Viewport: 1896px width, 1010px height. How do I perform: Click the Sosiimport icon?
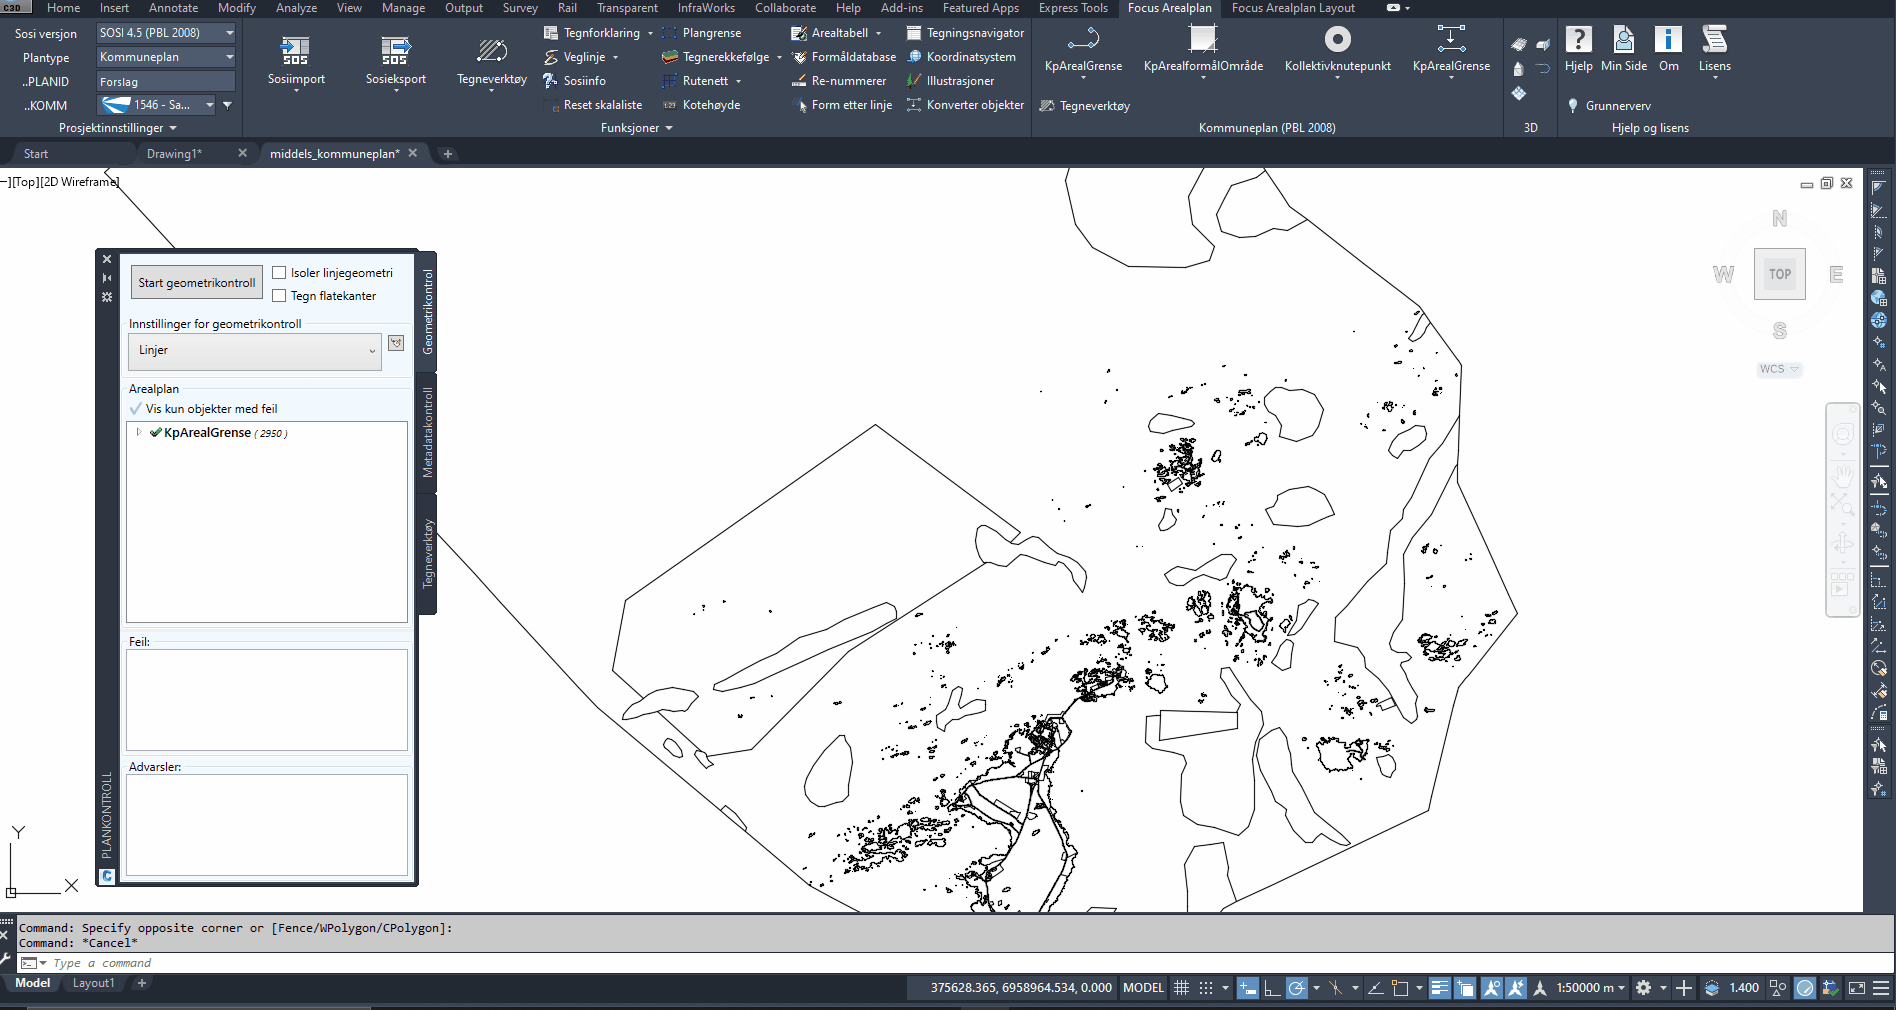pos(295,50)
